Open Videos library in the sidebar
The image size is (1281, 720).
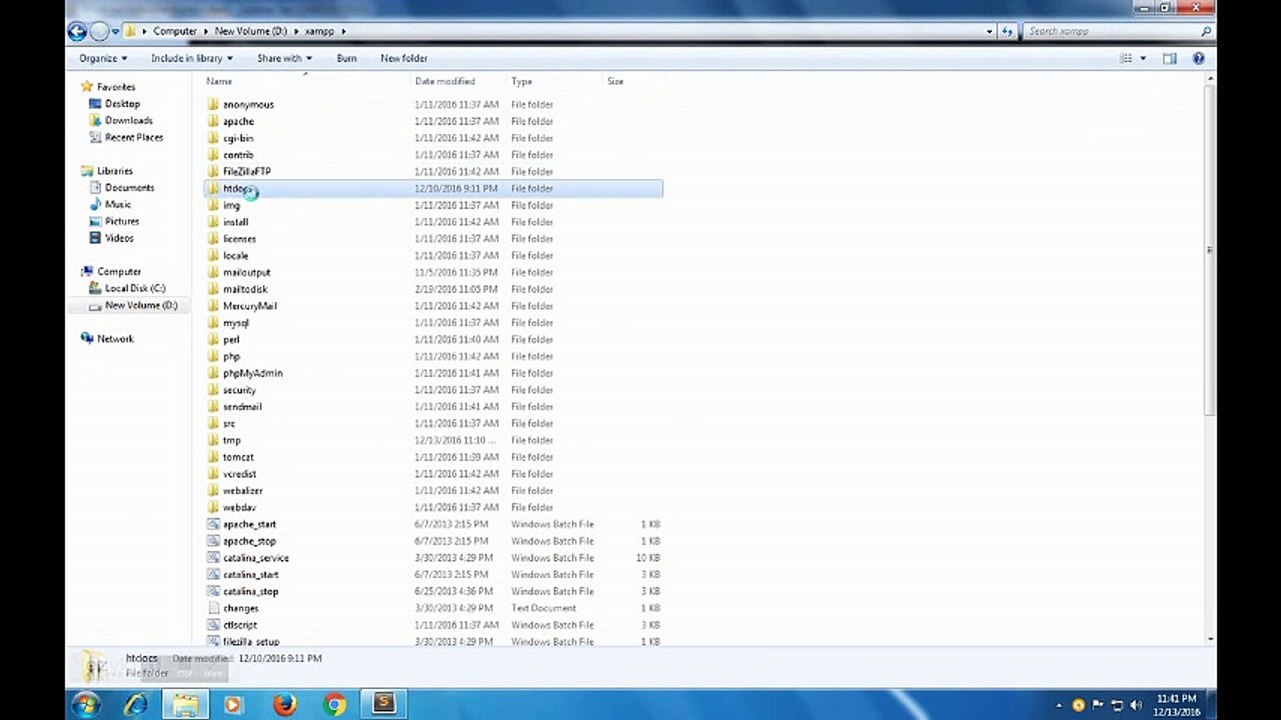119,238
